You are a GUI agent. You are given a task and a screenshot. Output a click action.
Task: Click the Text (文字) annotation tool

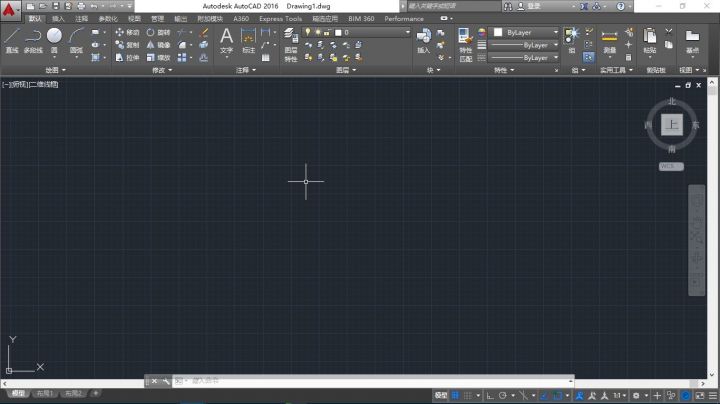pos(226,38)
